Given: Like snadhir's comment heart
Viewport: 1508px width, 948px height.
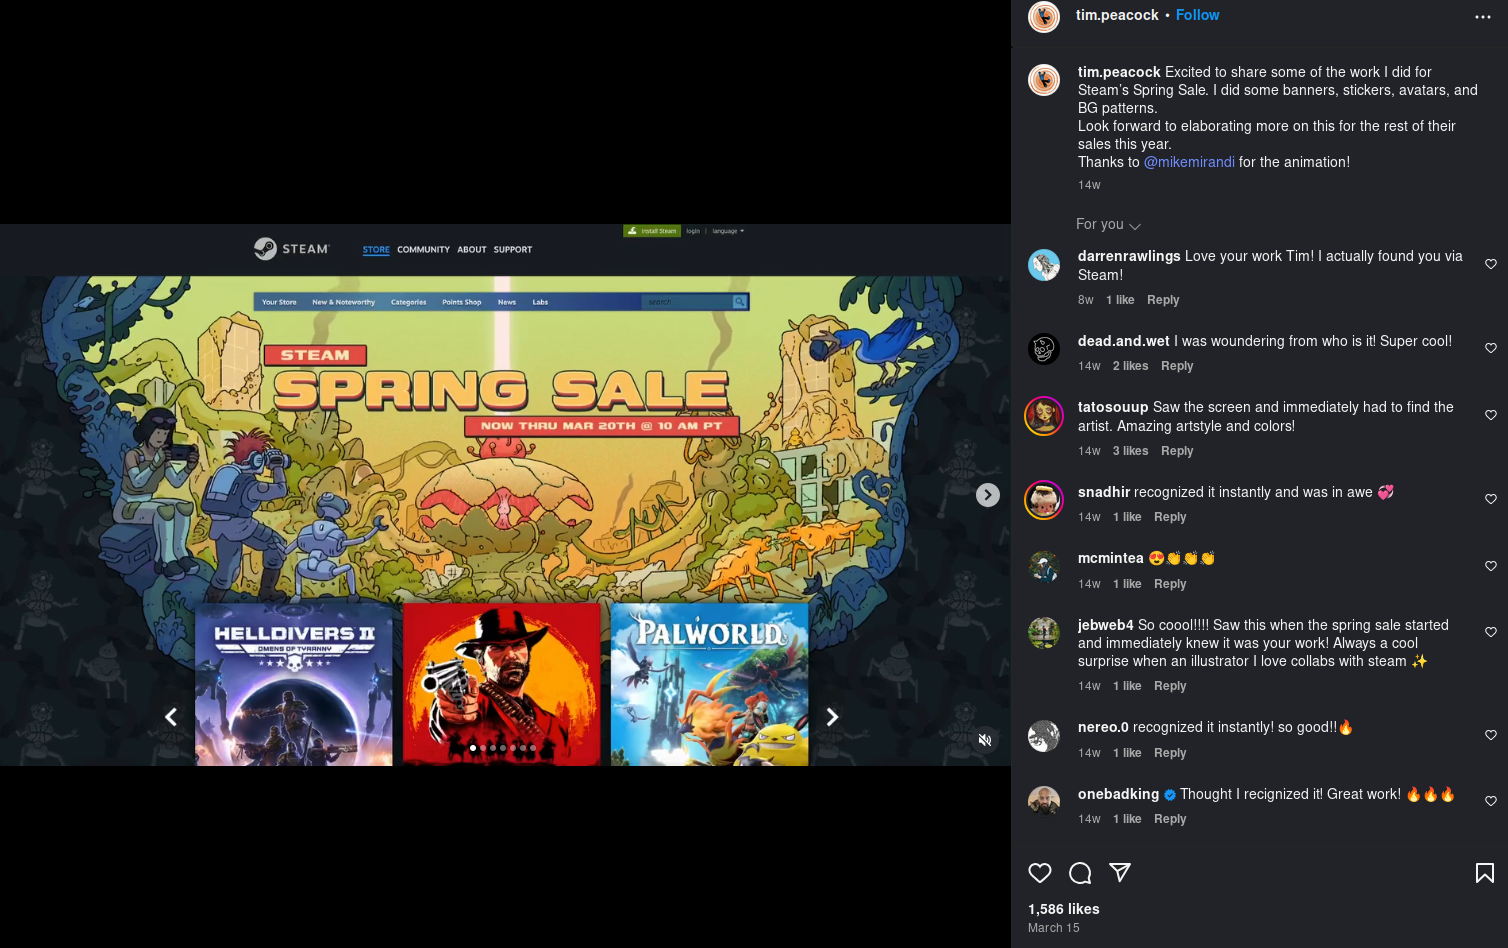Looking at the screenshot, I should pos(1491,499).
